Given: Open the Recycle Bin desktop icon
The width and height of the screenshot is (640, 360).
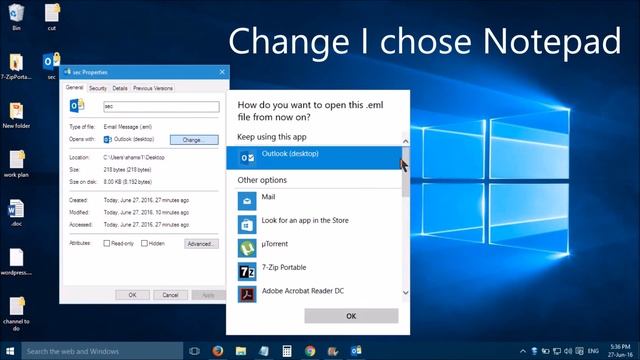Looking at the screenshot, I should 16,16.
